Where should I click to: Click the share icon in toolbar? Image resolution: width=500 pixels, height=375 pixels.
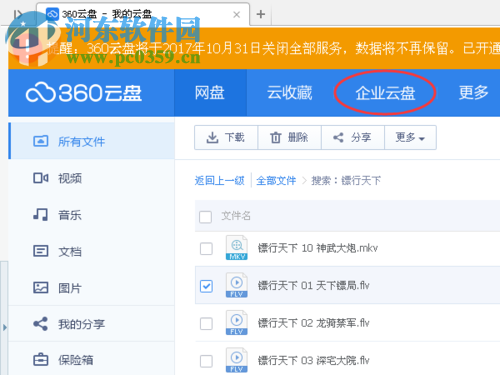click(x=338, y=137)
